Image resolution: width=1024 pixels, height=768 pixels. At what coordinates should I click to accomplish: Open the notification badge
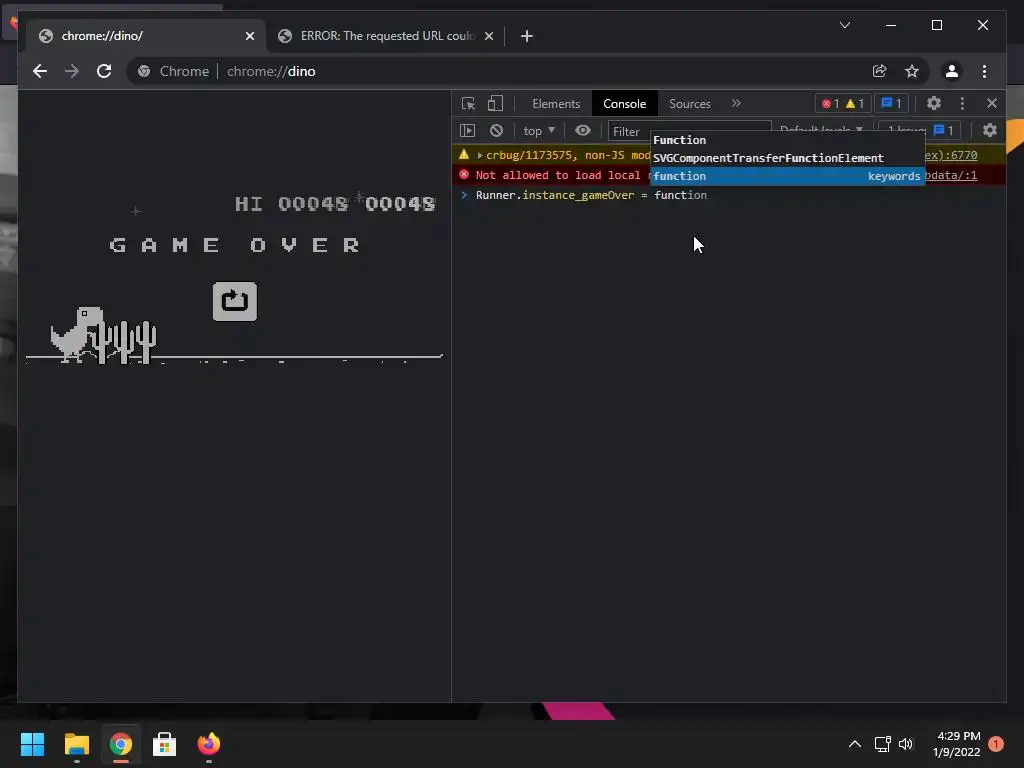(996, 744)
